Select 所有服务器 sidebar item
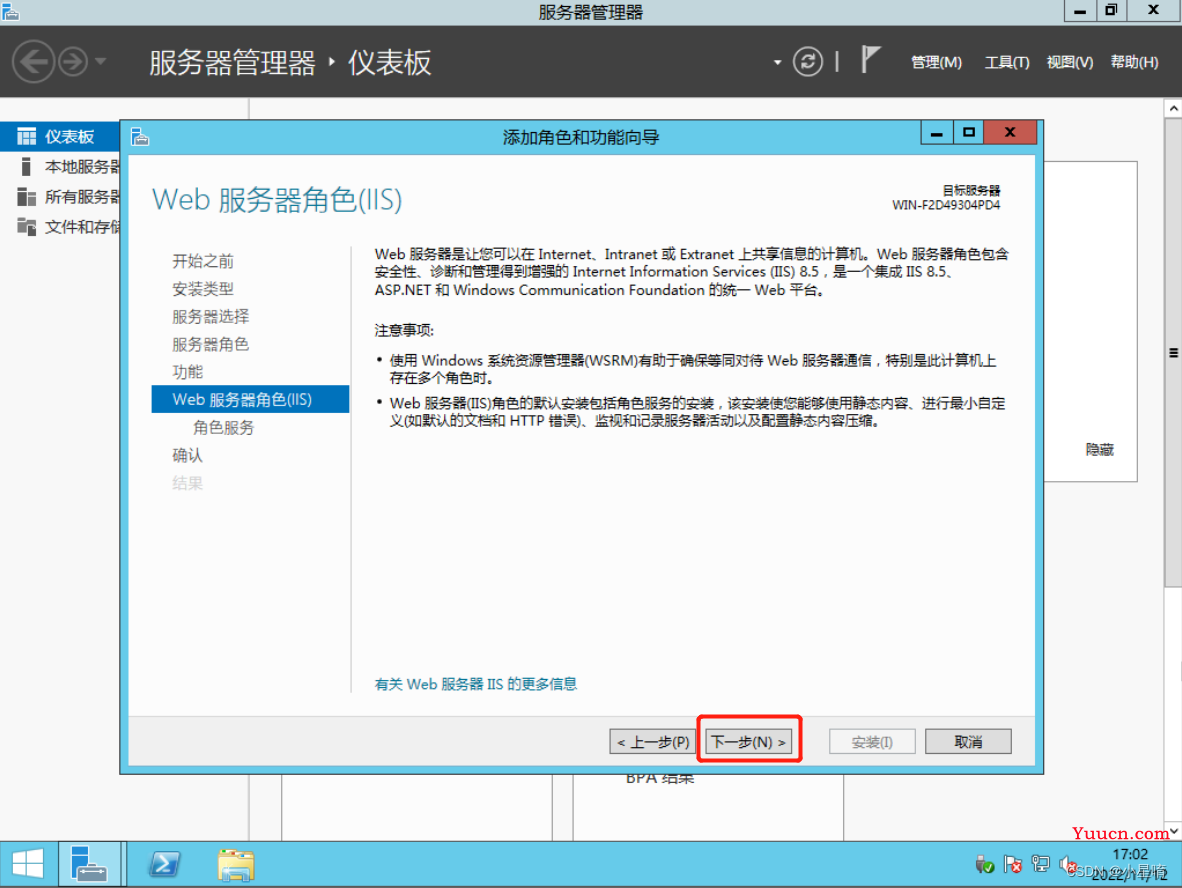 coord(60,197)
